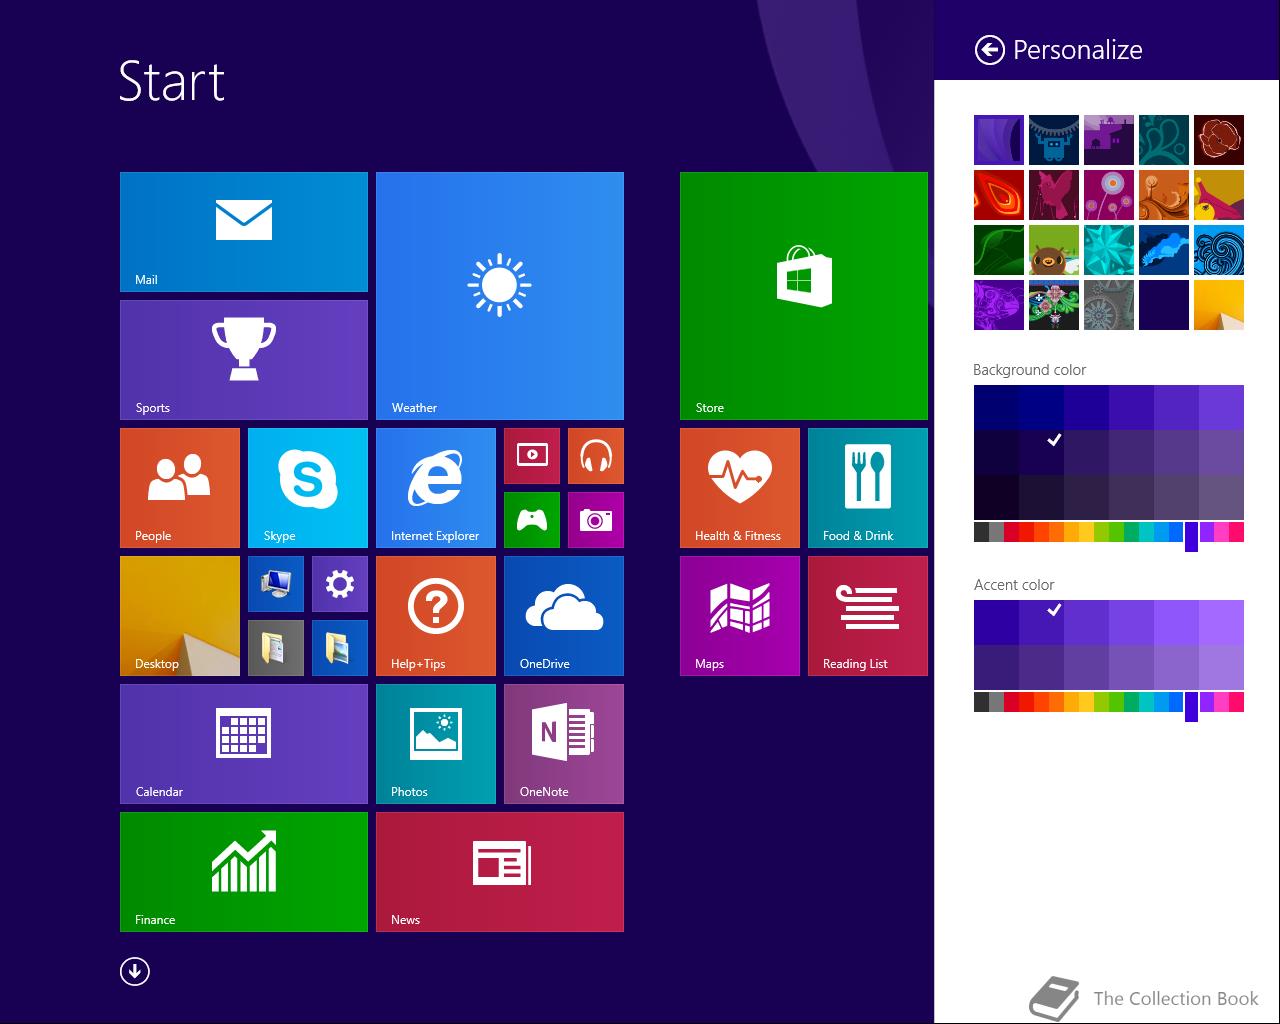Open the Desktop tile
The image size is (1280, 1024).
click(180, 616)
